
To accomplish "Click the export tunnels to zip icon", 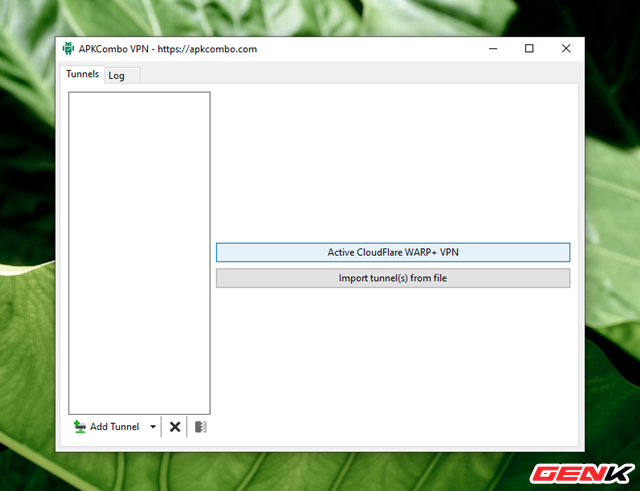I will click(x=200, y=427).
